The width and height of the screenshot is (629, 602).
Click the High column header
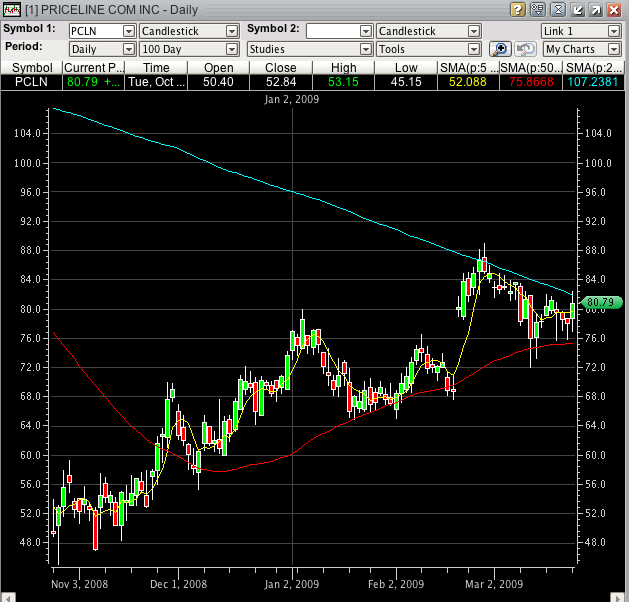click(x=343, y=67)
